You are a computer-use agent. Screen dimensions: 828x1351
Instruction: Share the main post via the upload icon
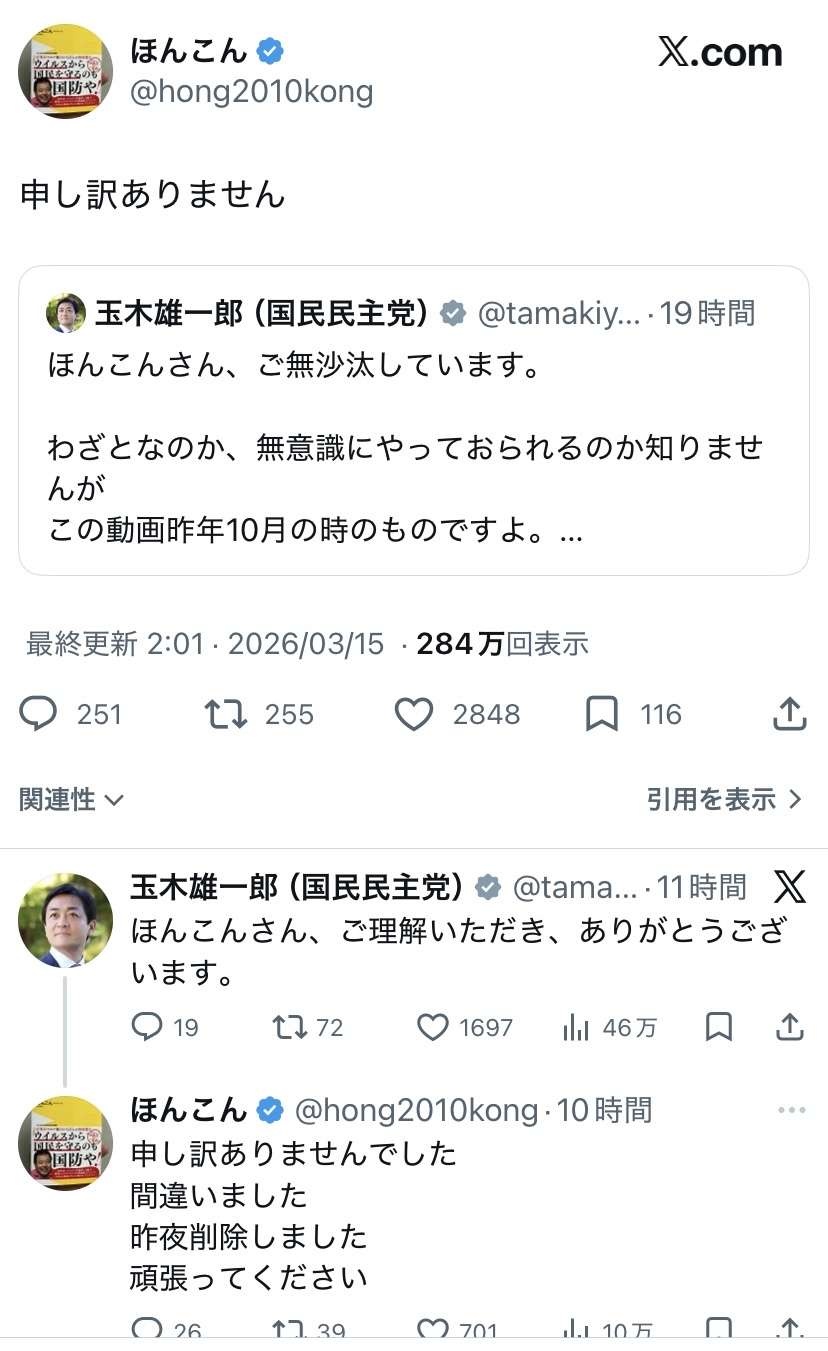click(790, 714)
